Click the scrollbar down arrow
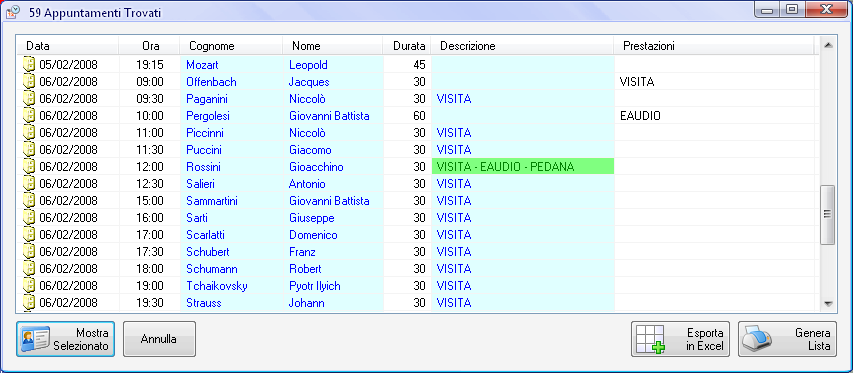853x373 pixels. pos(828,303)
